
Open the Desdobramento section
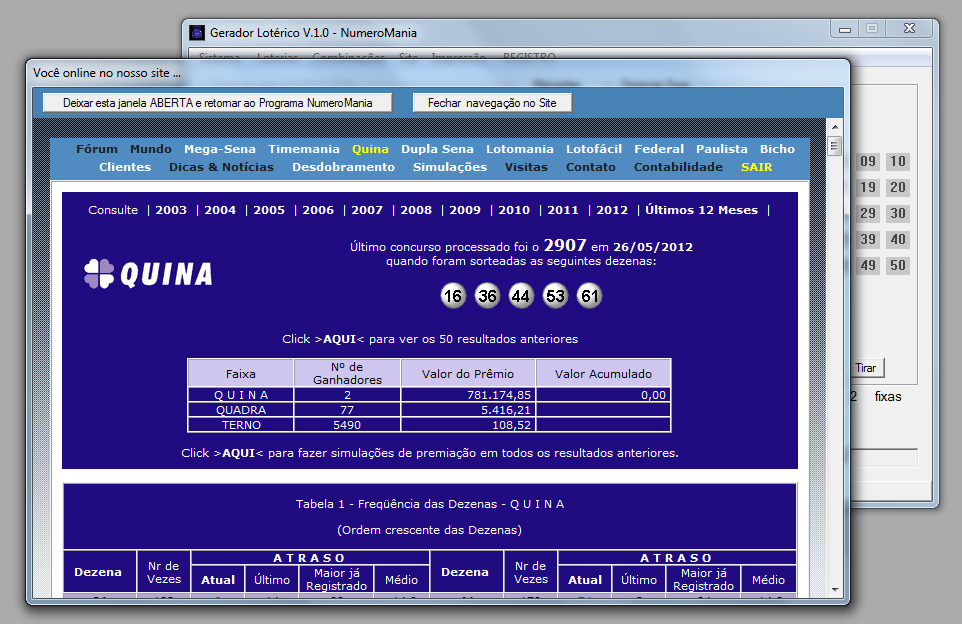344,167
